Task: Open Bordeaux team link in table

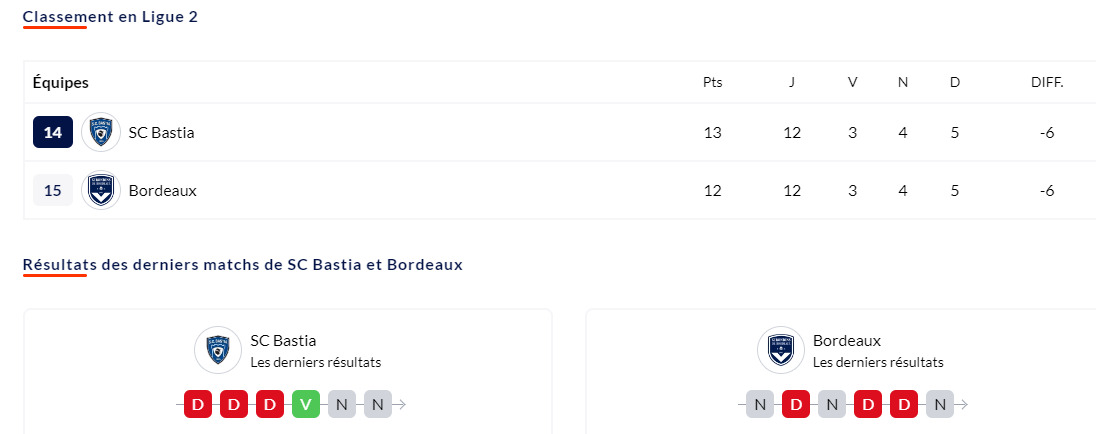Action: click(x=163, y=190)
